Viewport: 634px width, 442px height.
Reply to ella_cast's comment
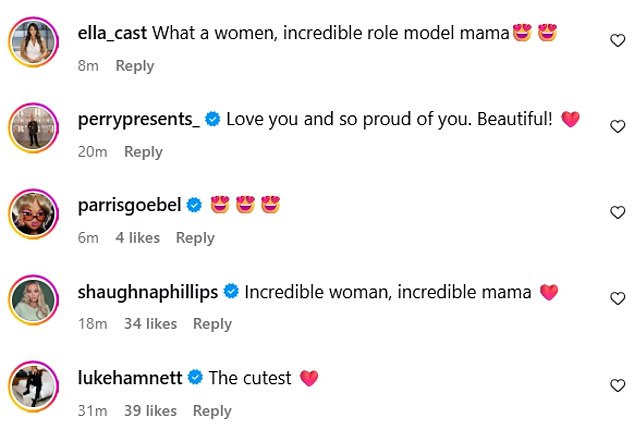[x=134, y=66]
